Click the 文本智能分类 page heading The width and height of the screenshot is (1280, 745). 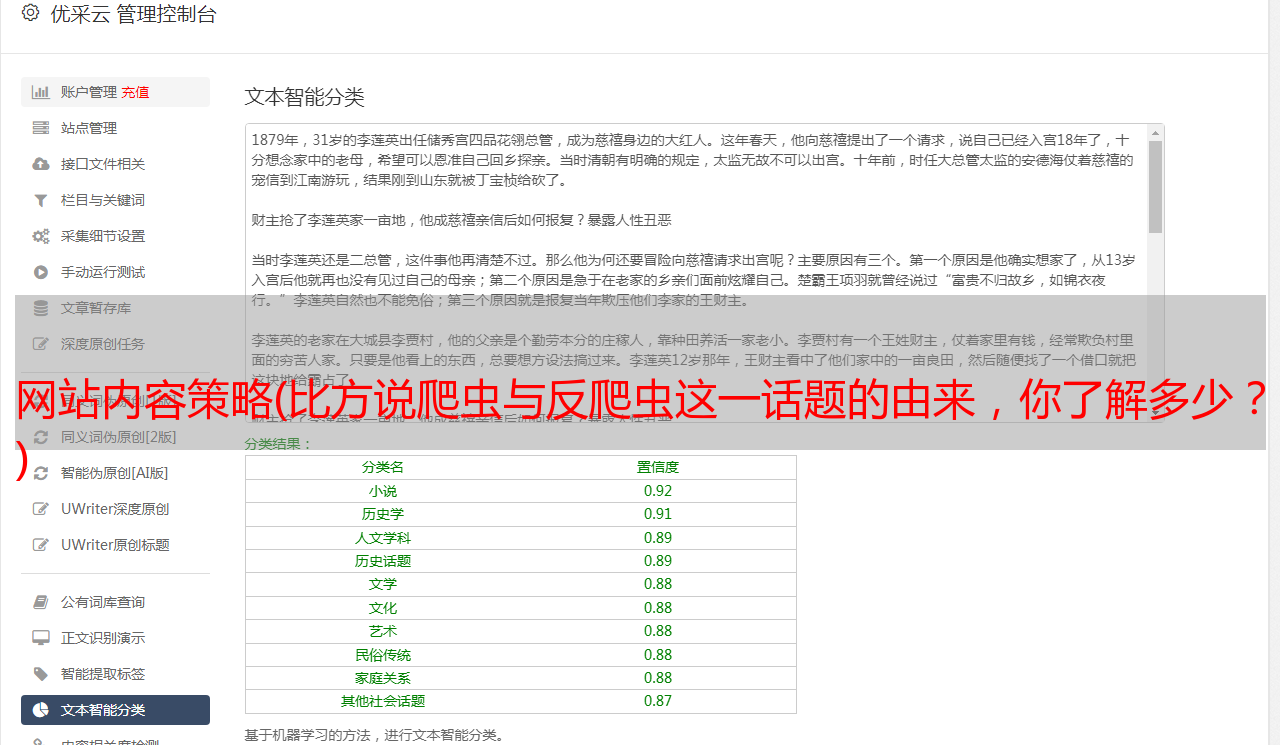point(305,97)
